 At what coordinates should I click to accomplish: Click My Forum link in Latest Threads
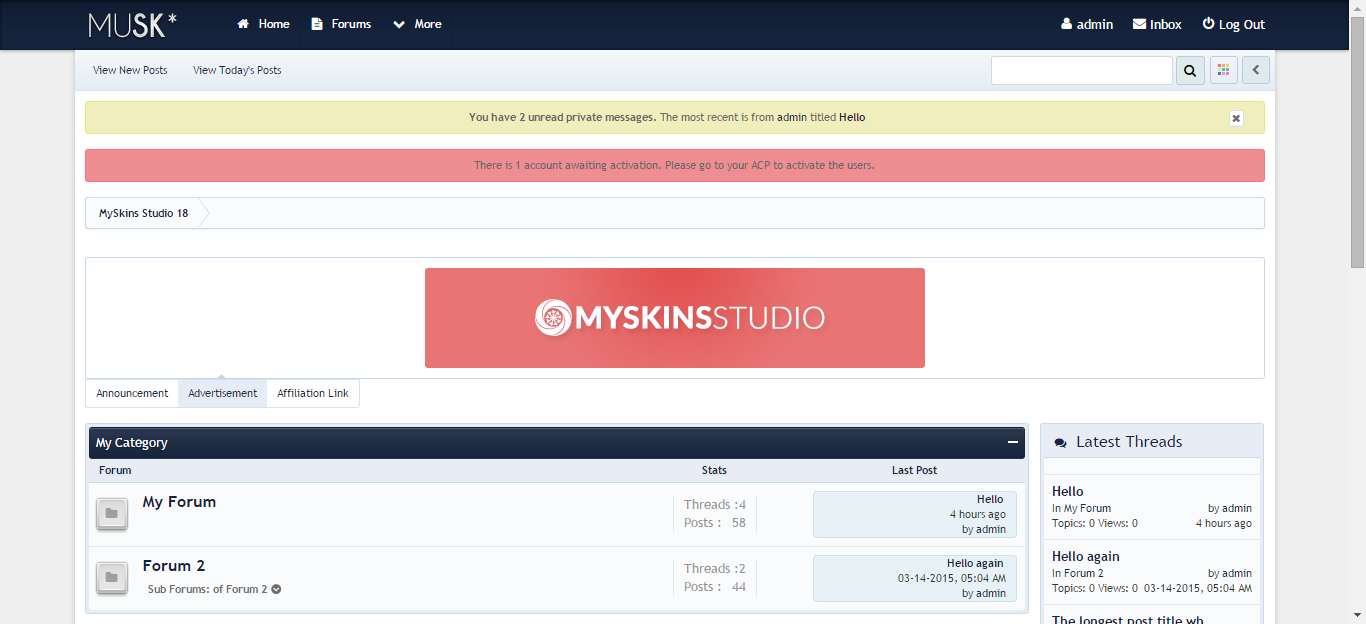click(x=1087, y=508)
